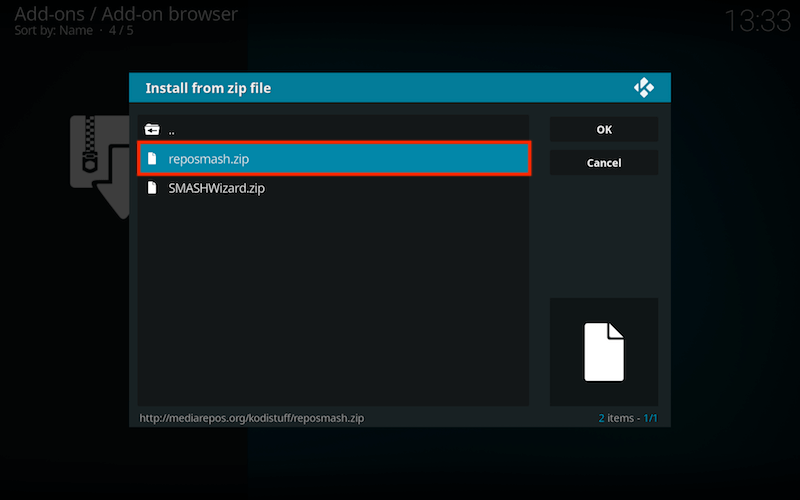800x500 pixels.
Task: Click the file icon beside SMASHWizard.zip
Action: pyautogui.click(x=152, y=188)
